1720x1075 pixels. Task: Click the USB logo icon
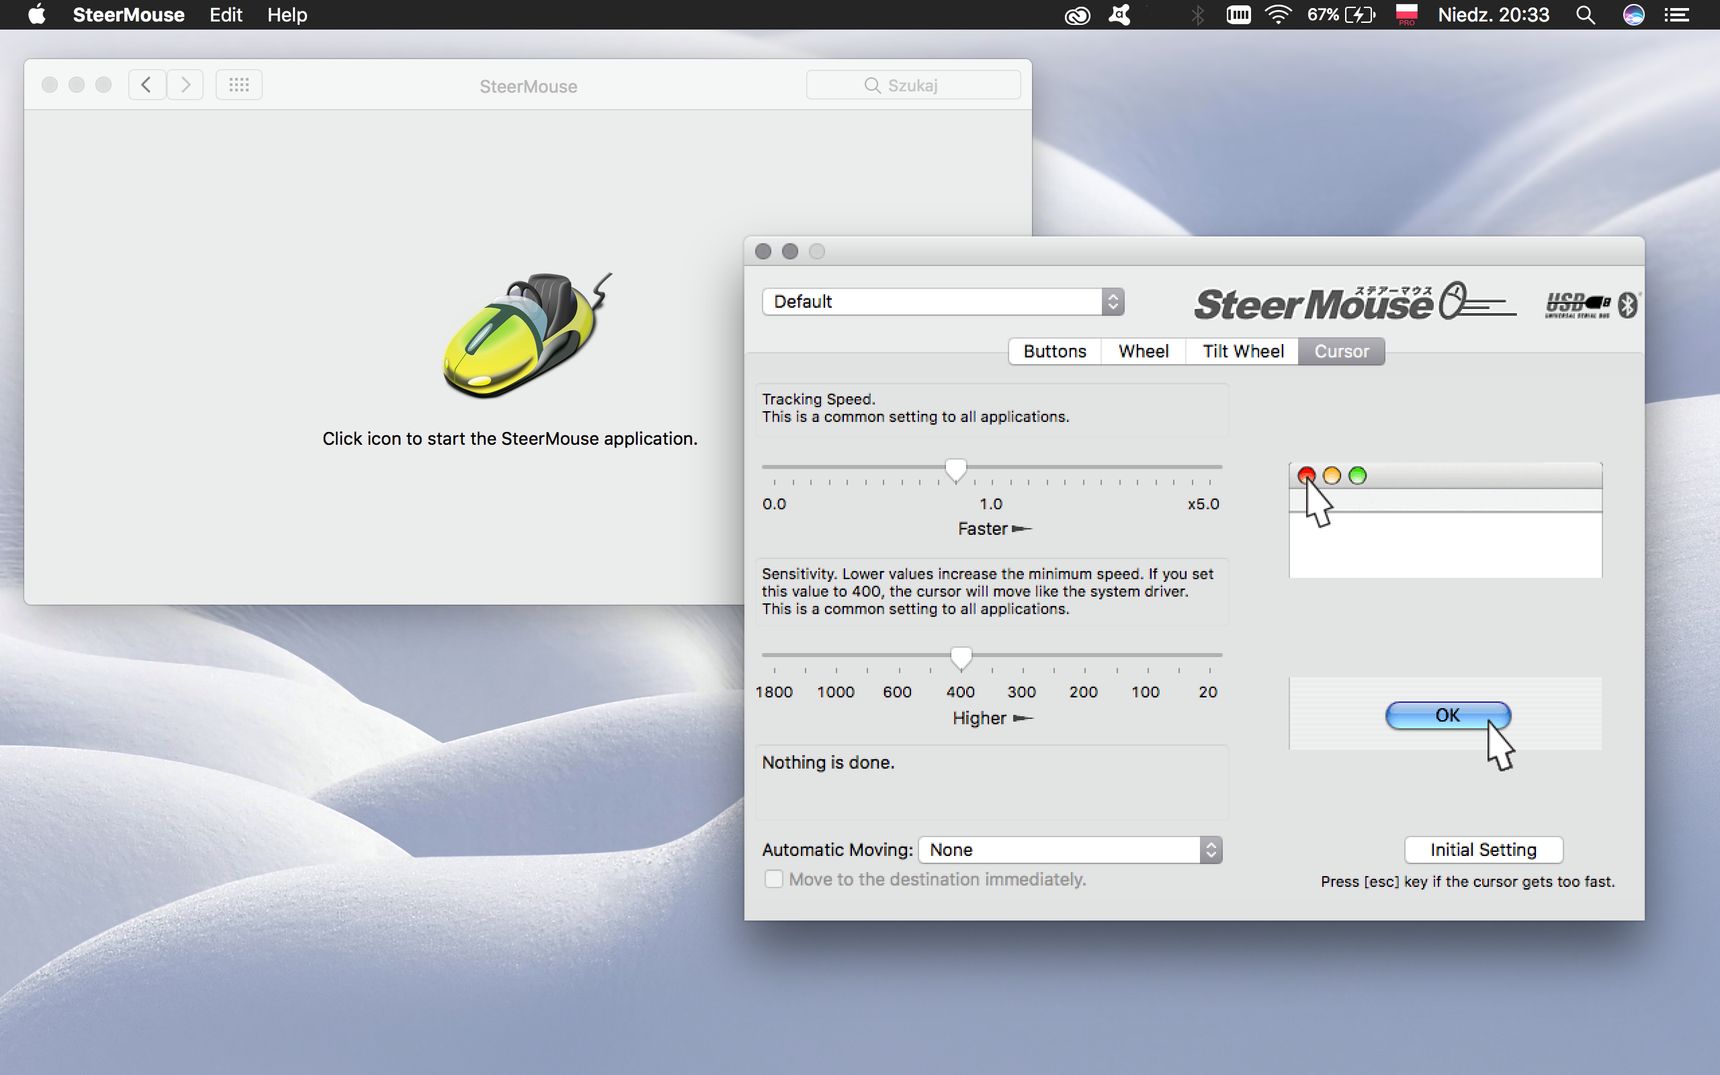tap(1577, 304)
